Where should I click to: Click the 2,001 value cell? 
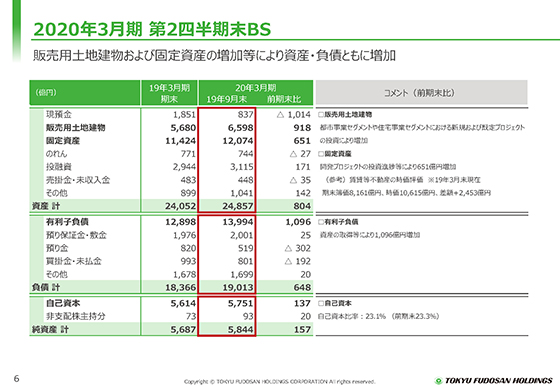click(x=242, y=235)
